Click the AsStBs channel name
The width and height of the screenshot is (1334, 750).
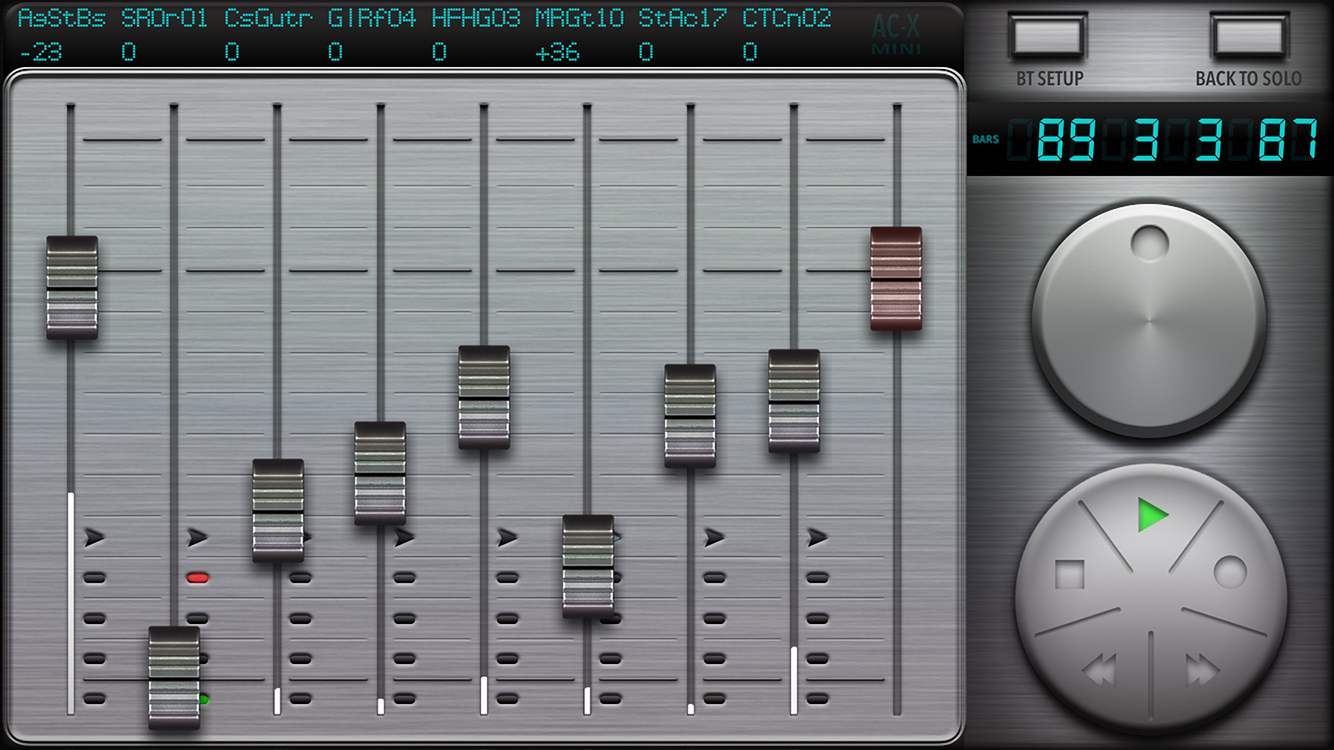pos(62,18)
